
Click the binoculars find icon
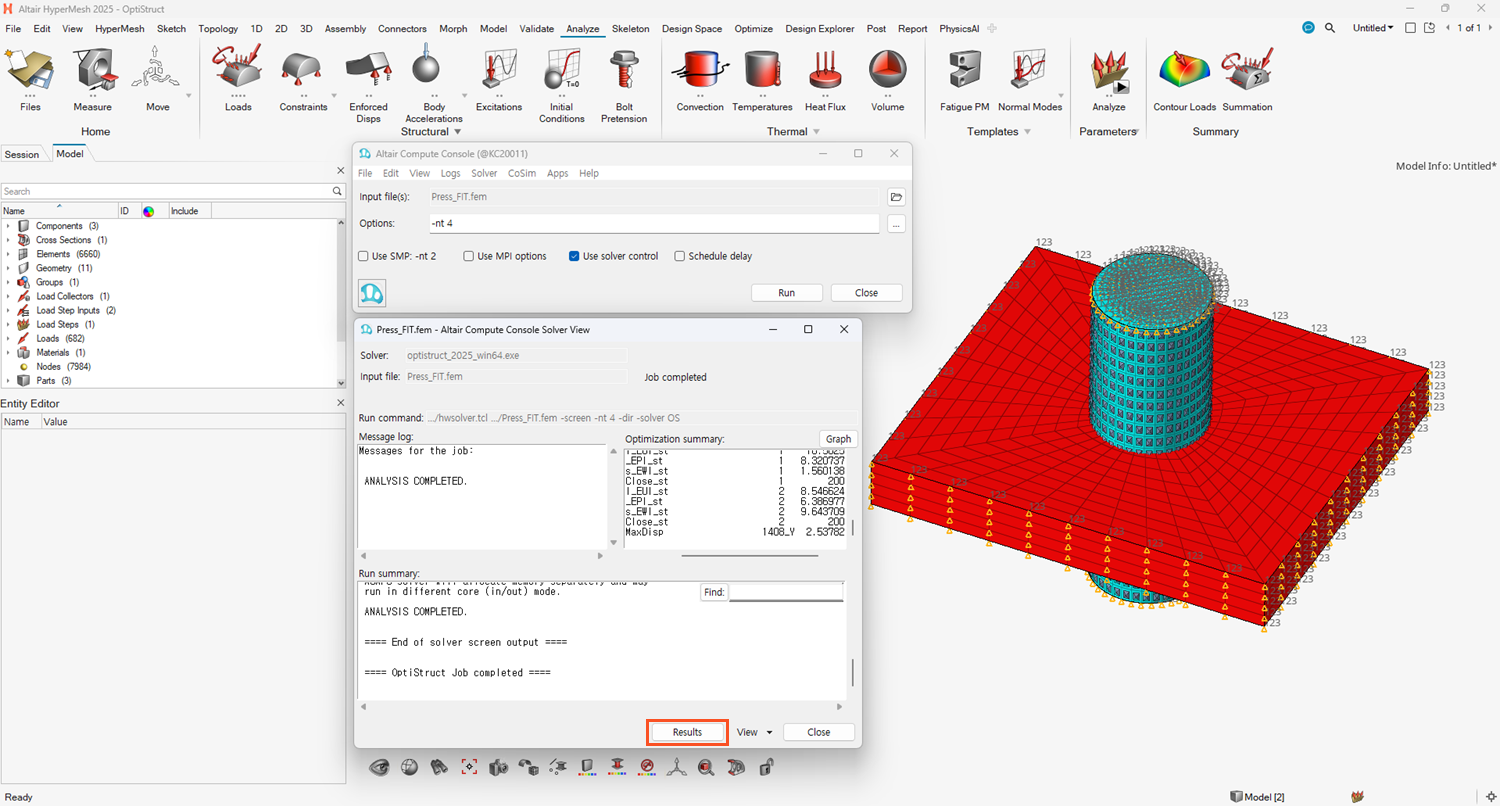coord(438,767)
